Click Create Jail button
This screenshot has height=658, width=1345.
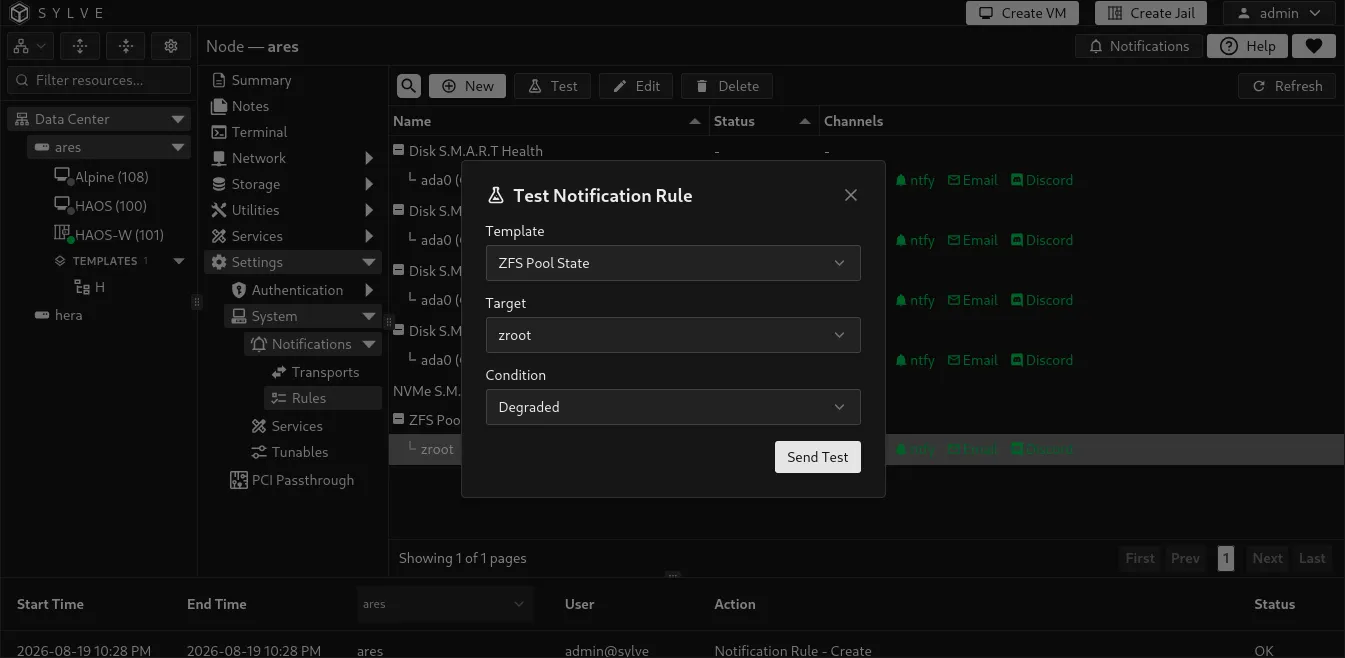point(1151,13)
